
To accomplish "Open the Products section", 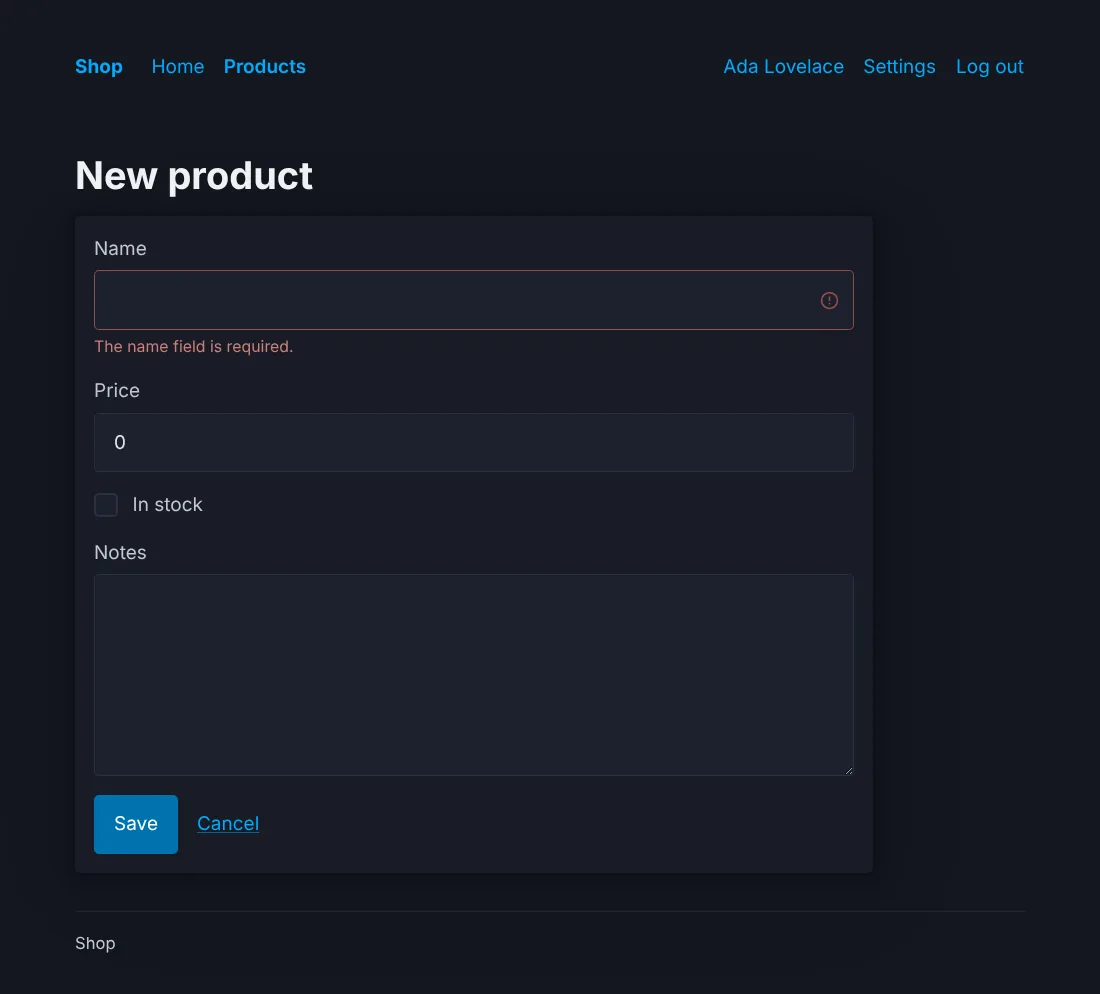I will [x=264, y=67].
